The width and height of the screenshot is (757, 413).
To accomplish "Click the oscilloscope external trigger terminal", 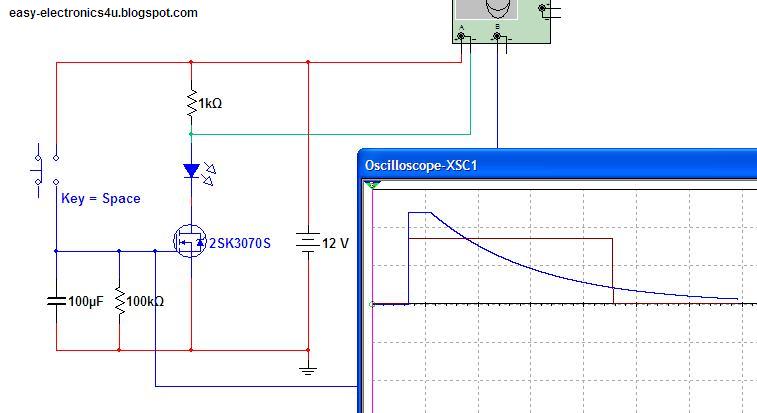I will [542, 8].
